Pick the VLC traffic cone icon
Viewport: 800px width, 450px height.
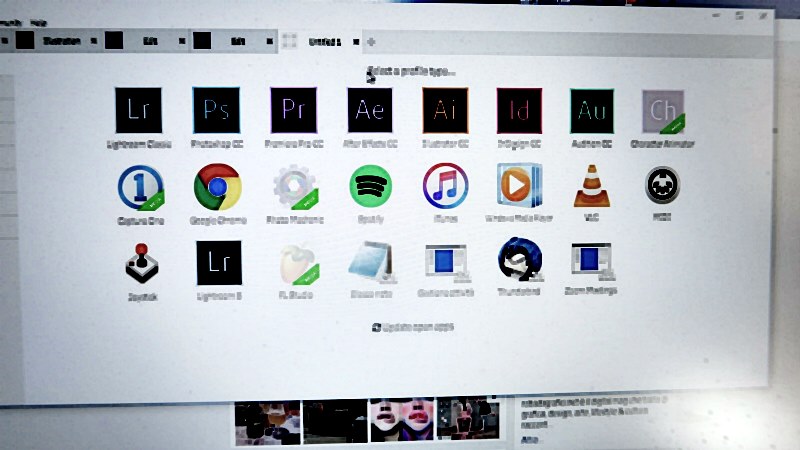click(x=592, y=186)
